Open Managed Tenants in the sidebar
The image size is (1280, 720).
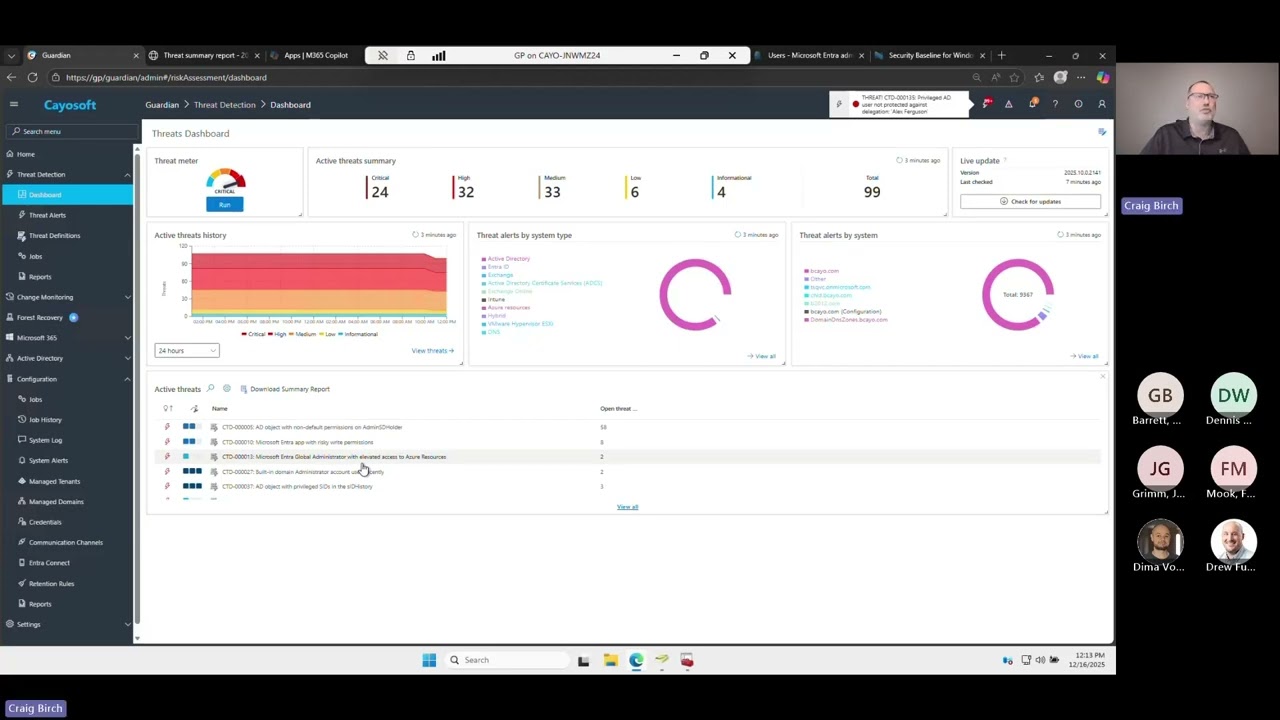click(x=54, y=481)
